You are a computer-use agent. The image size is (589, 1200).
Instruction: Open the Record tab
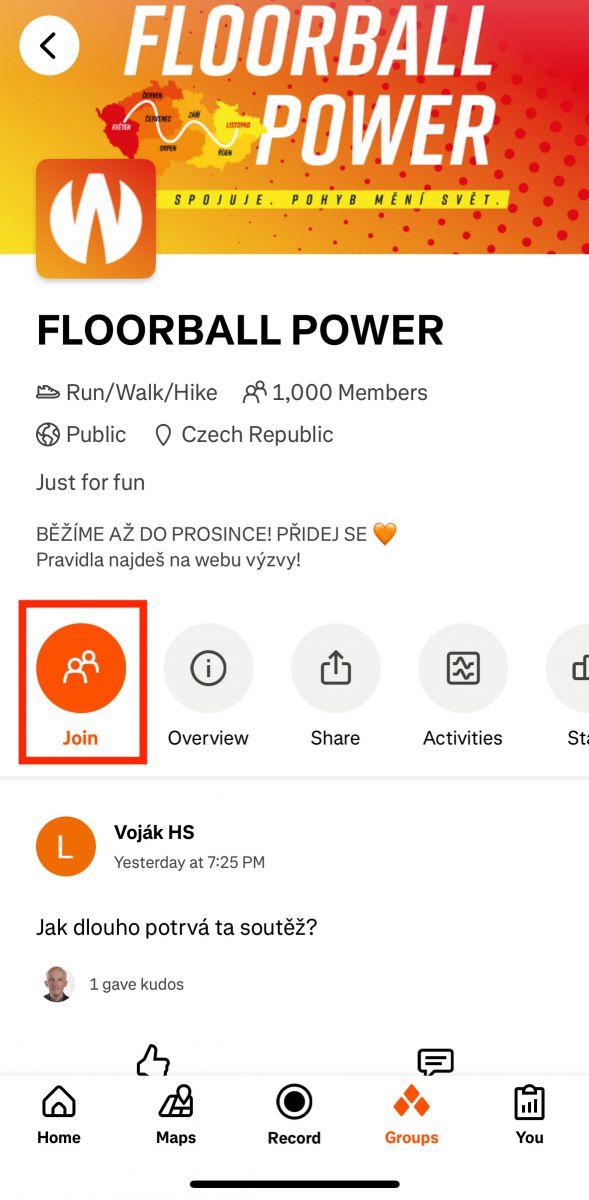point(294,1116)
